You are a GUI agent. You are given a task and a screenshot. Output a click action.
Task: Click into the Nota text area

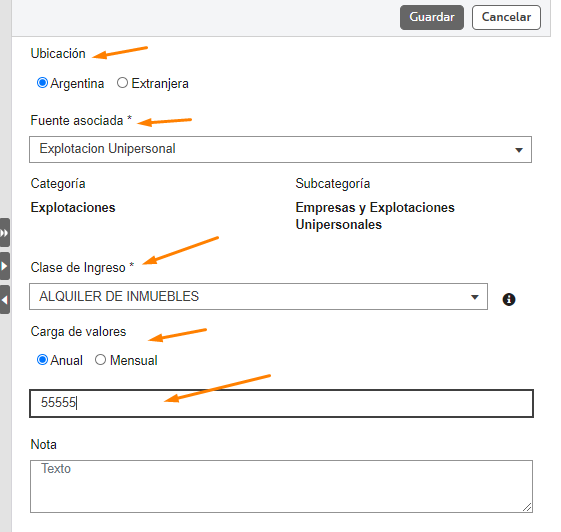[x=282, y=487]
